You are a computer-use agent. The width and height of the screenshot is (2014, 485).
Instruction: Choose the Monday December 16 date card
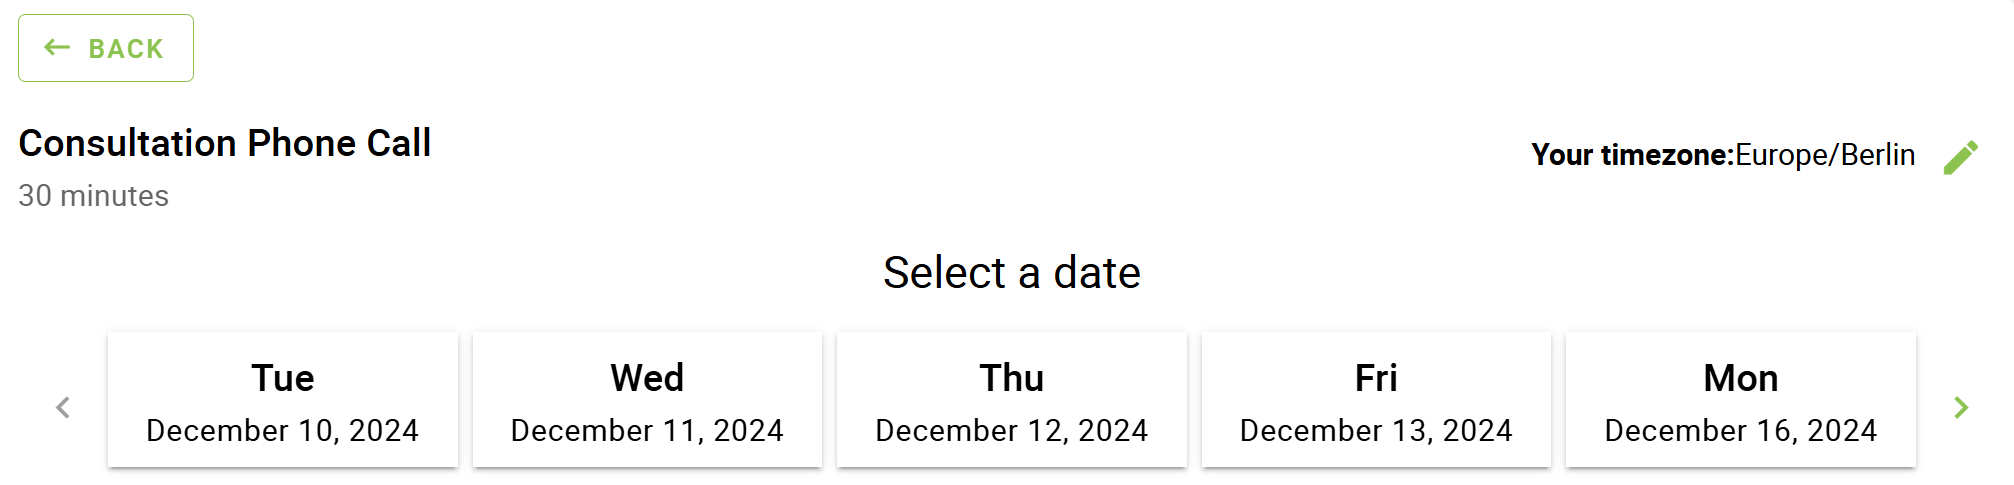pyautogui.click(x=1740, y=400)
